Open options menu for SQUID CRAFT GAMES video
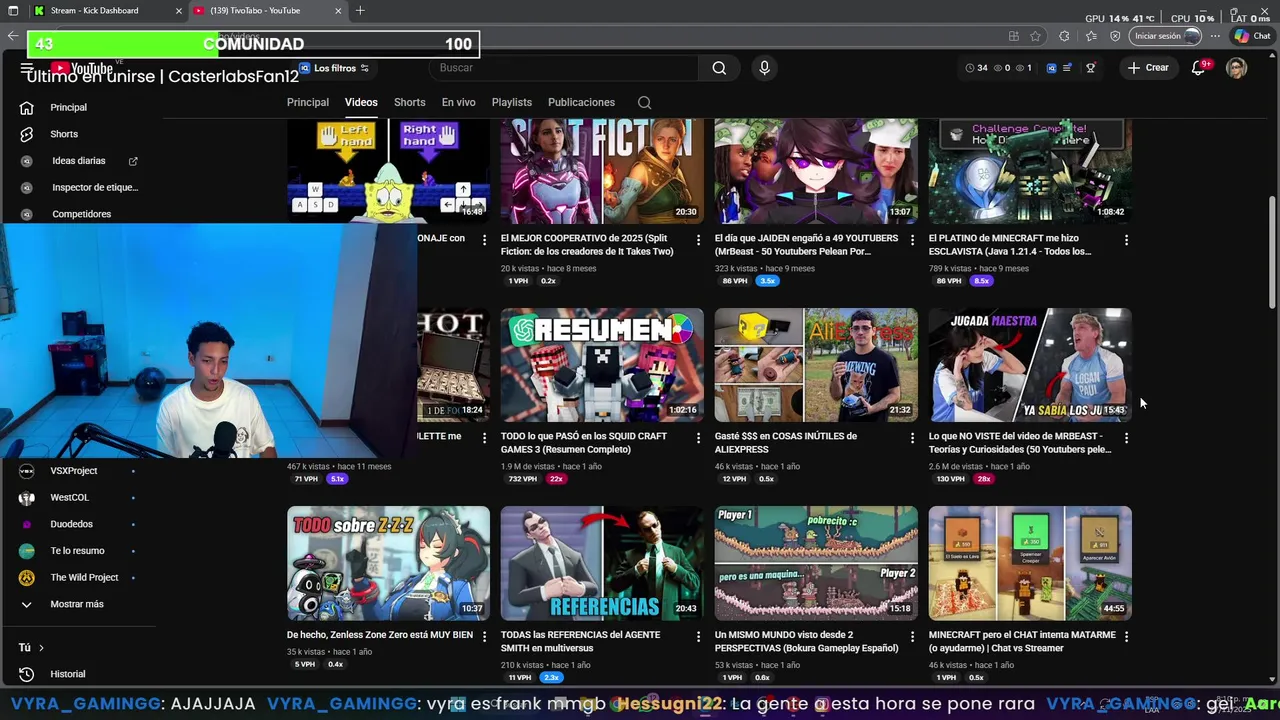 (x=698, y=438)
